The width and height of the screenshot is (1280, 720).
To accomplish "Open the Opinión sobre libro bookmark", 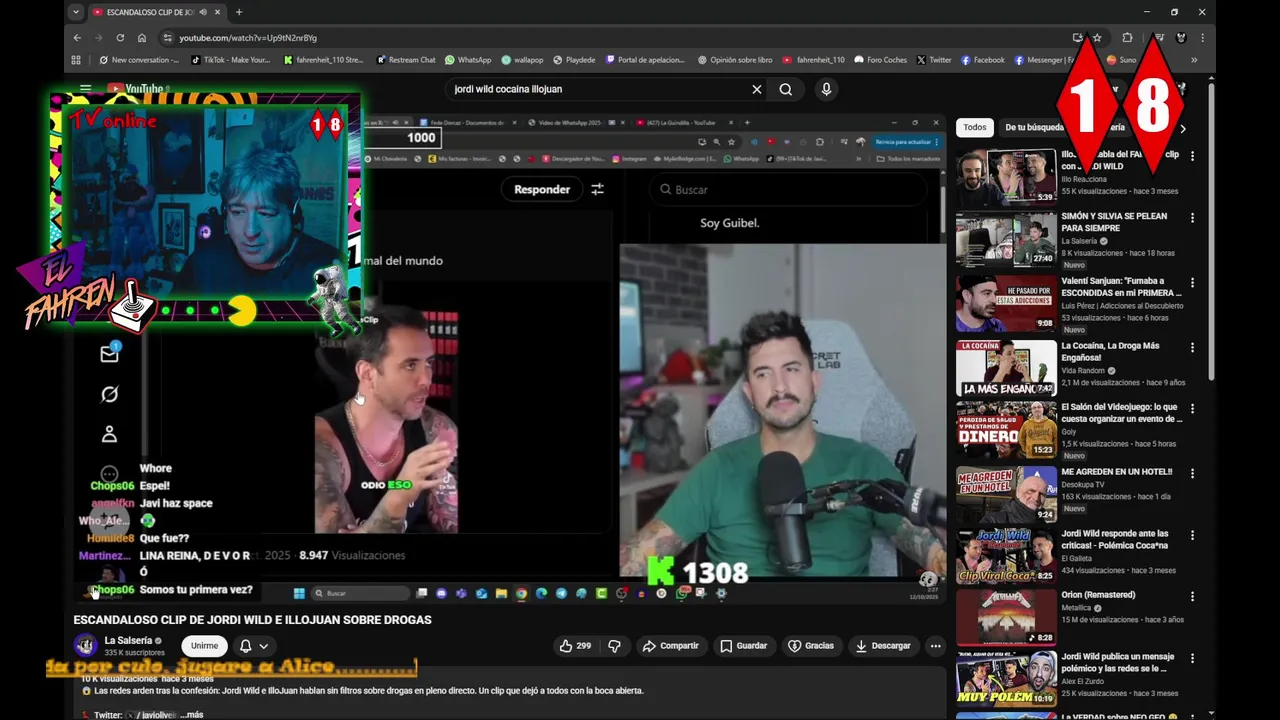I will [734, 60].
